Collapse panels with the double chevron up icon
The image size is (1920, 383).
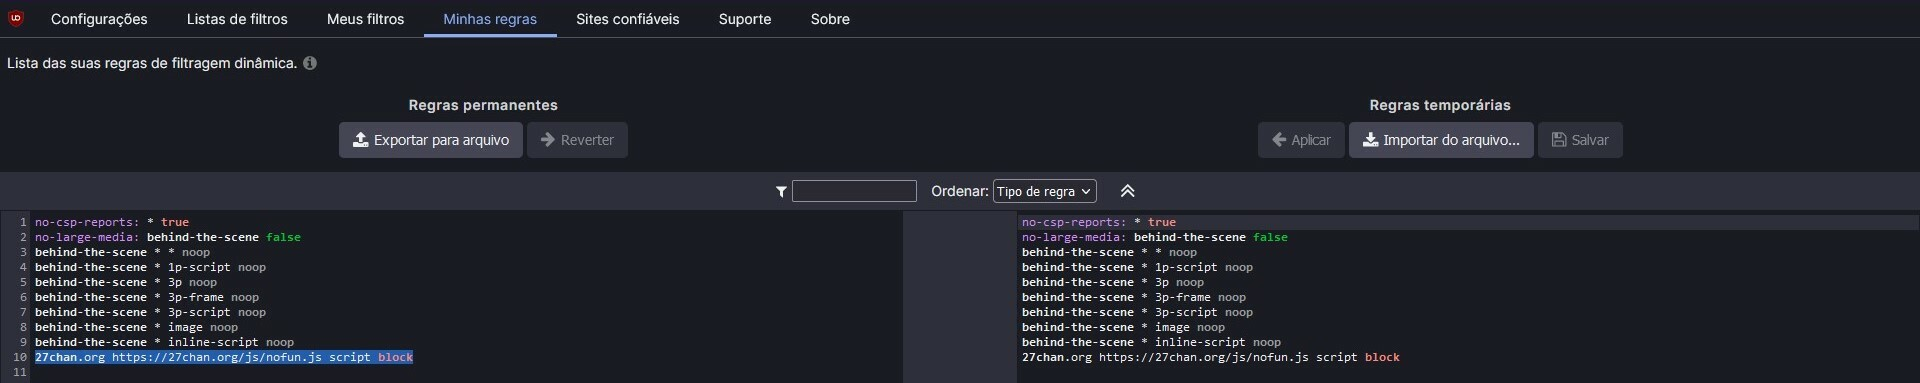tap(1127, 191)
